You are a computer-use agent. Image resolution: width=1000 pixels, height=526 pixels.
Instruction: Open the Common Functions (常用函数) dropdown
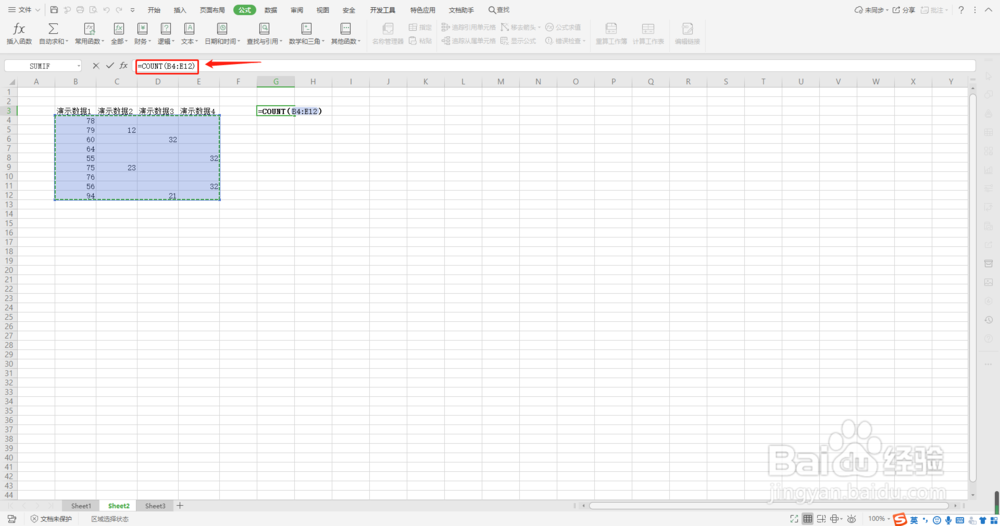point(89,33)
